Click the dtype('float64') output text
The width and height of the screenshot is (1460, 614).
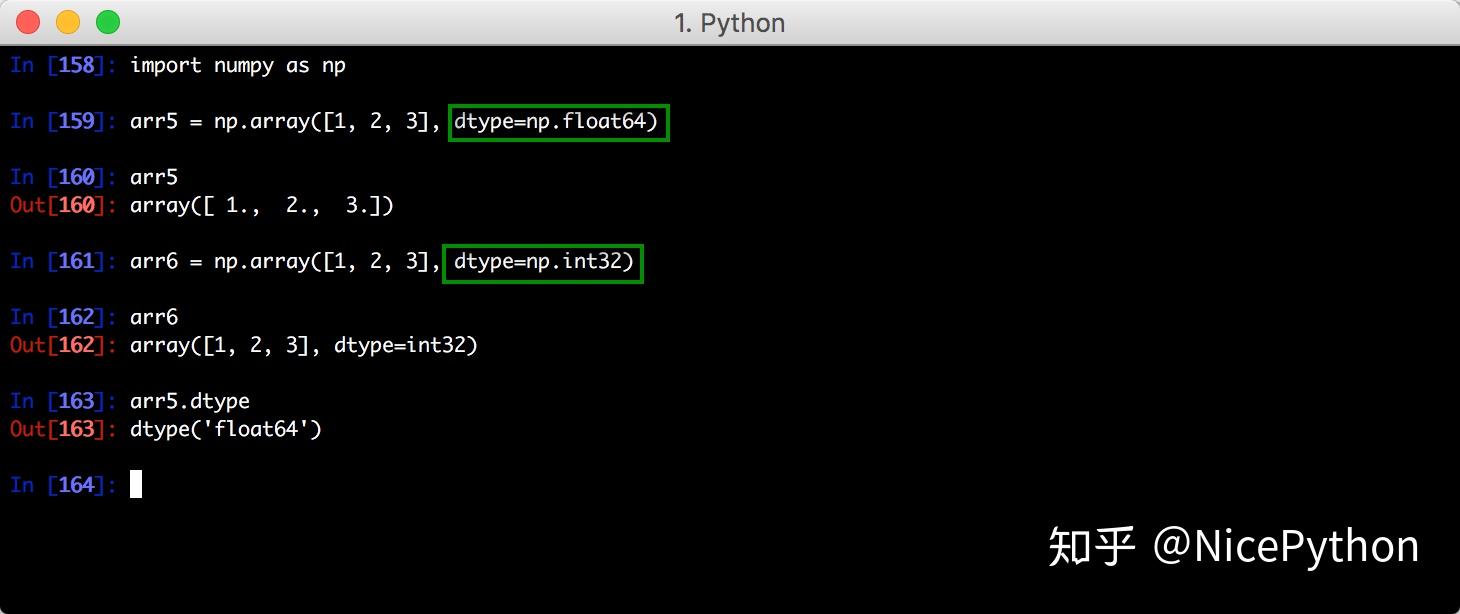(226, 430)
